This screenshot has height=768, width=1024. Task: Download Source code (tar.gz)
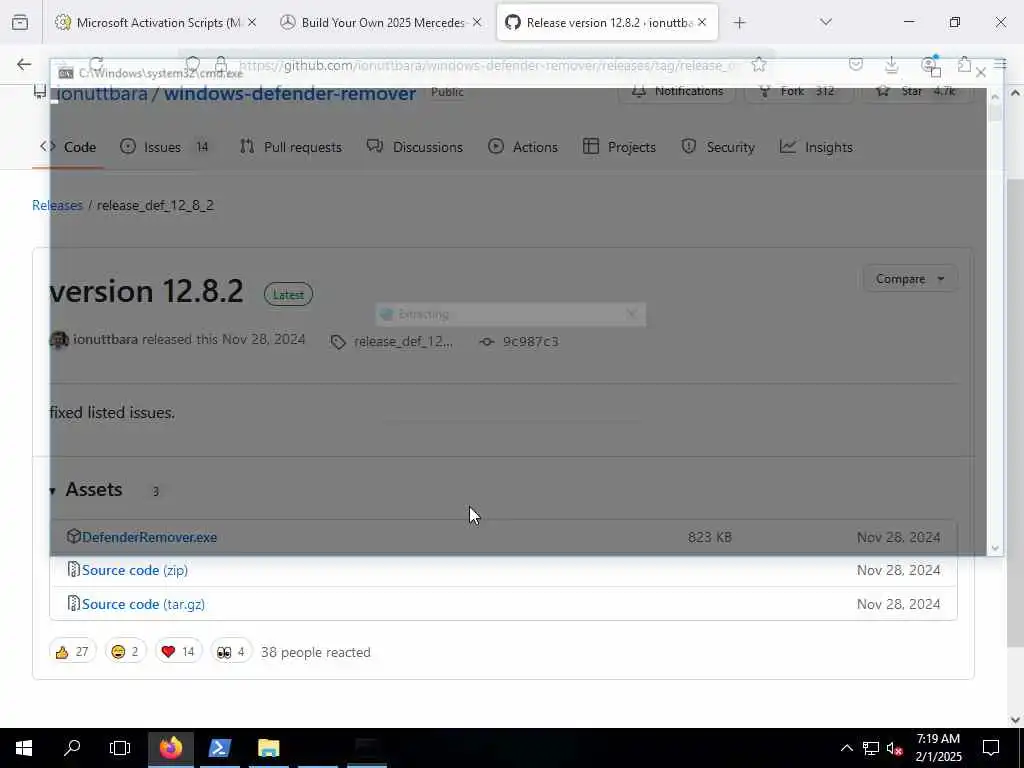coord(144,604)
